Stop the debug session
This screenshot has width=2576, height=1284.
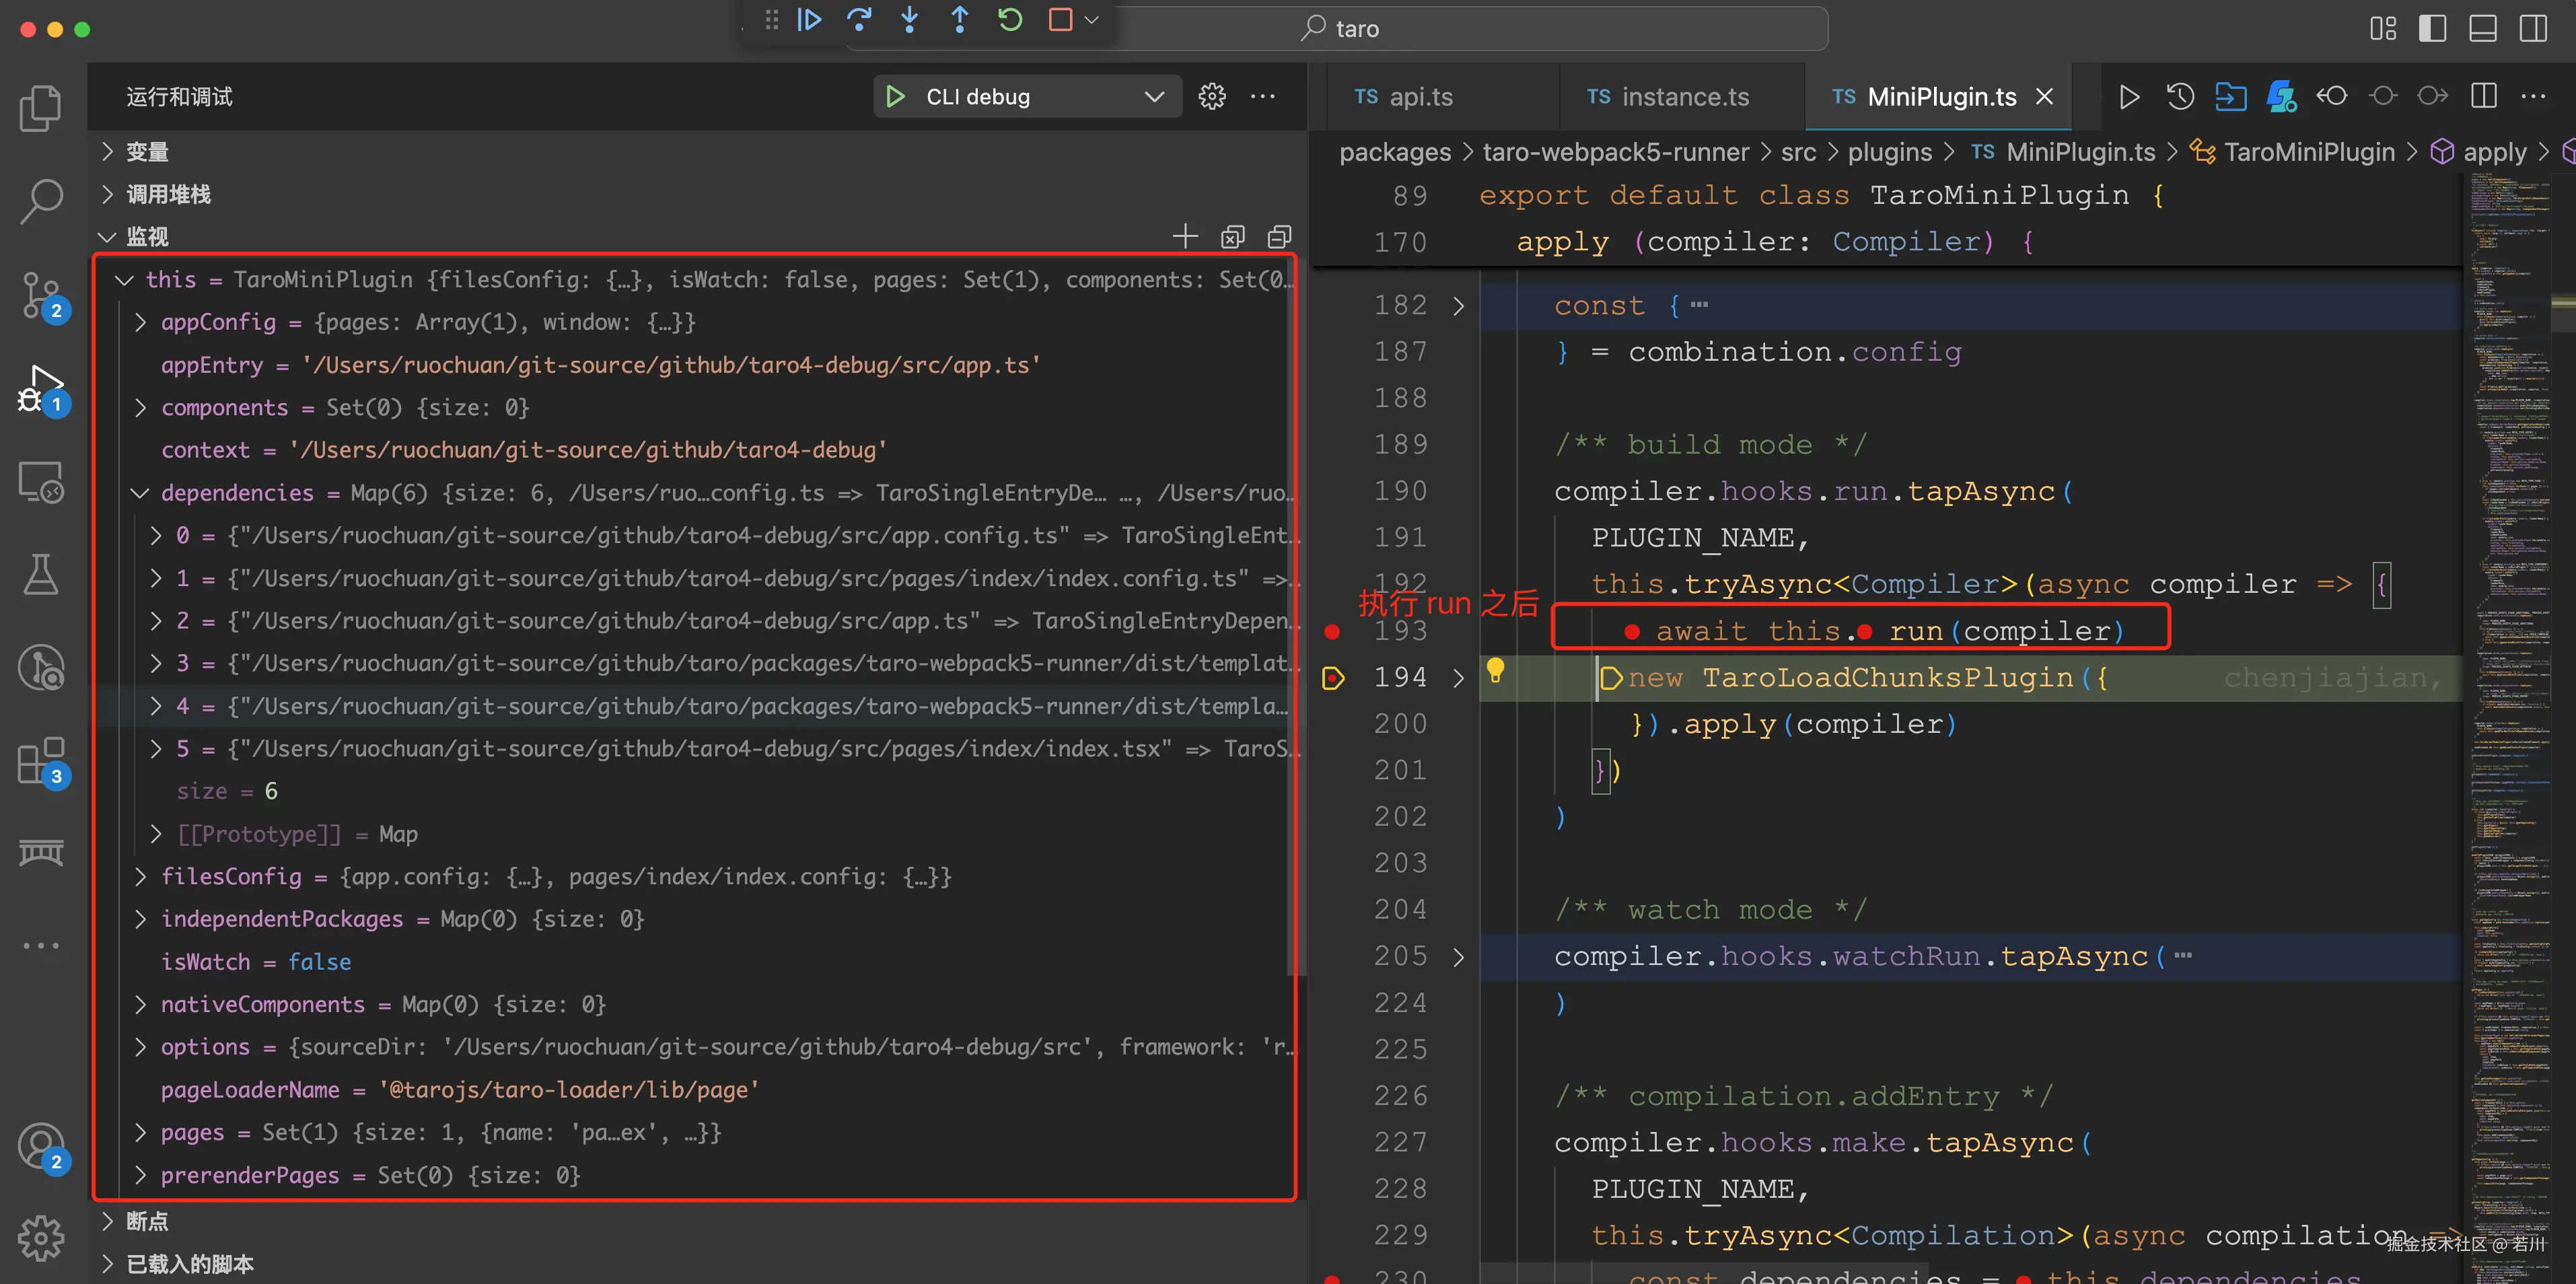coord(1060,20)
